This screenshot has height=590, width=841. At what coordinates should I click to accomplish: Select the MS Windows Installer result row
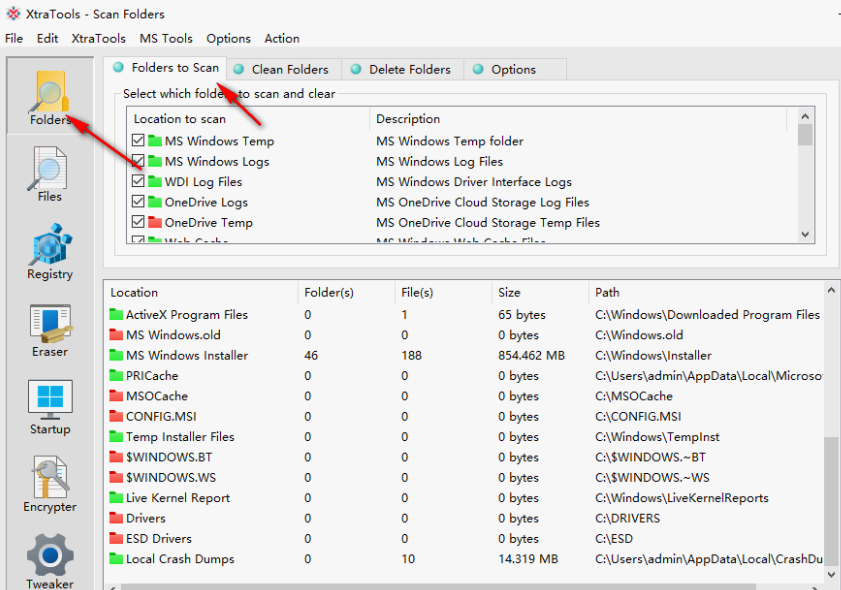pyautogui.click(x=186, y=355)
